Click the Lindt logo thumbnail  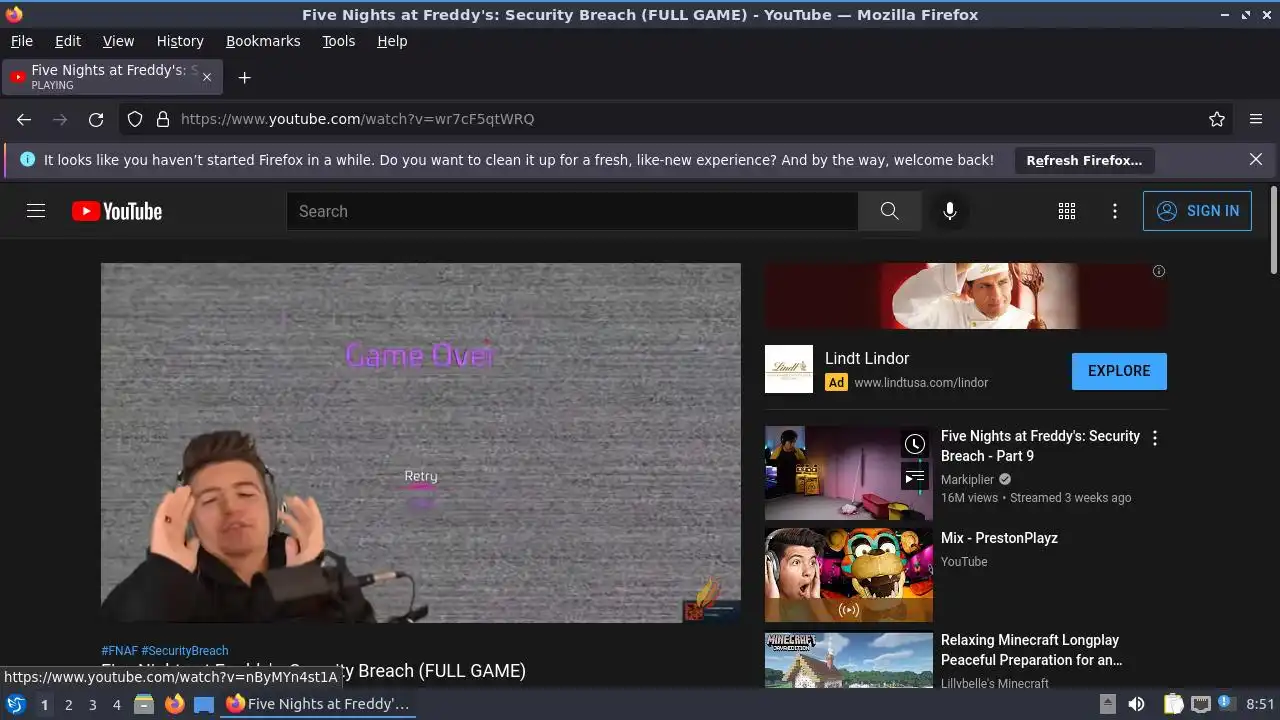(789, 369)
